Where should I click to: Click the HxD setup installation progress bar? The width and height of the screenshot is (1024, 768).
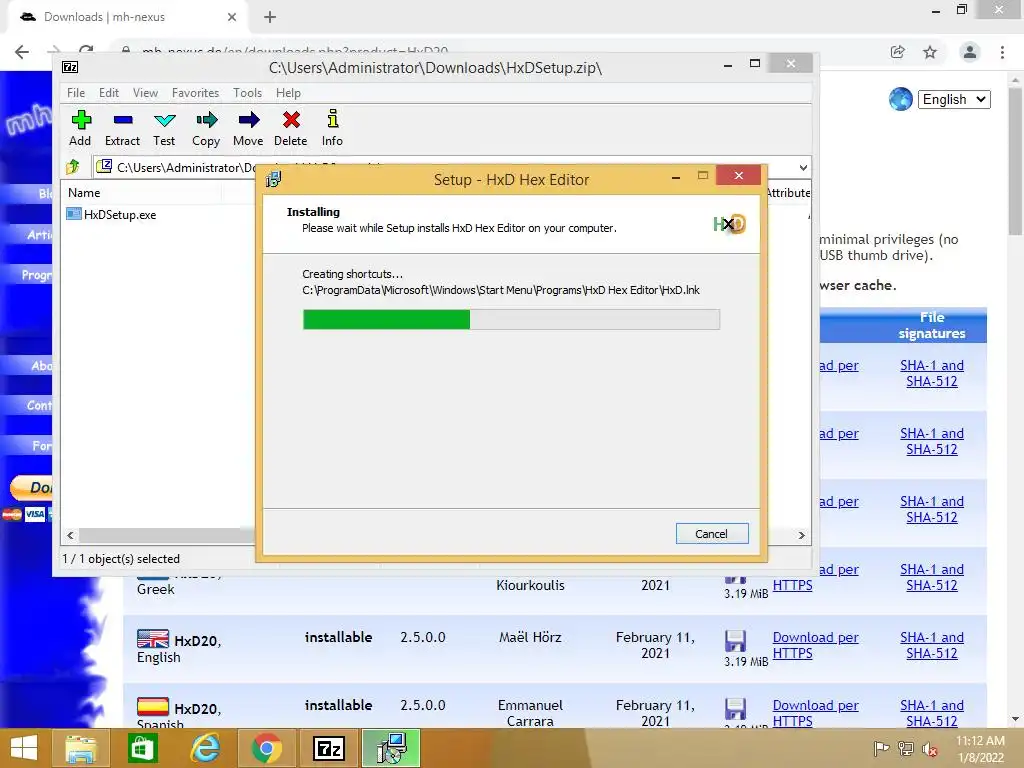point(511,319)
